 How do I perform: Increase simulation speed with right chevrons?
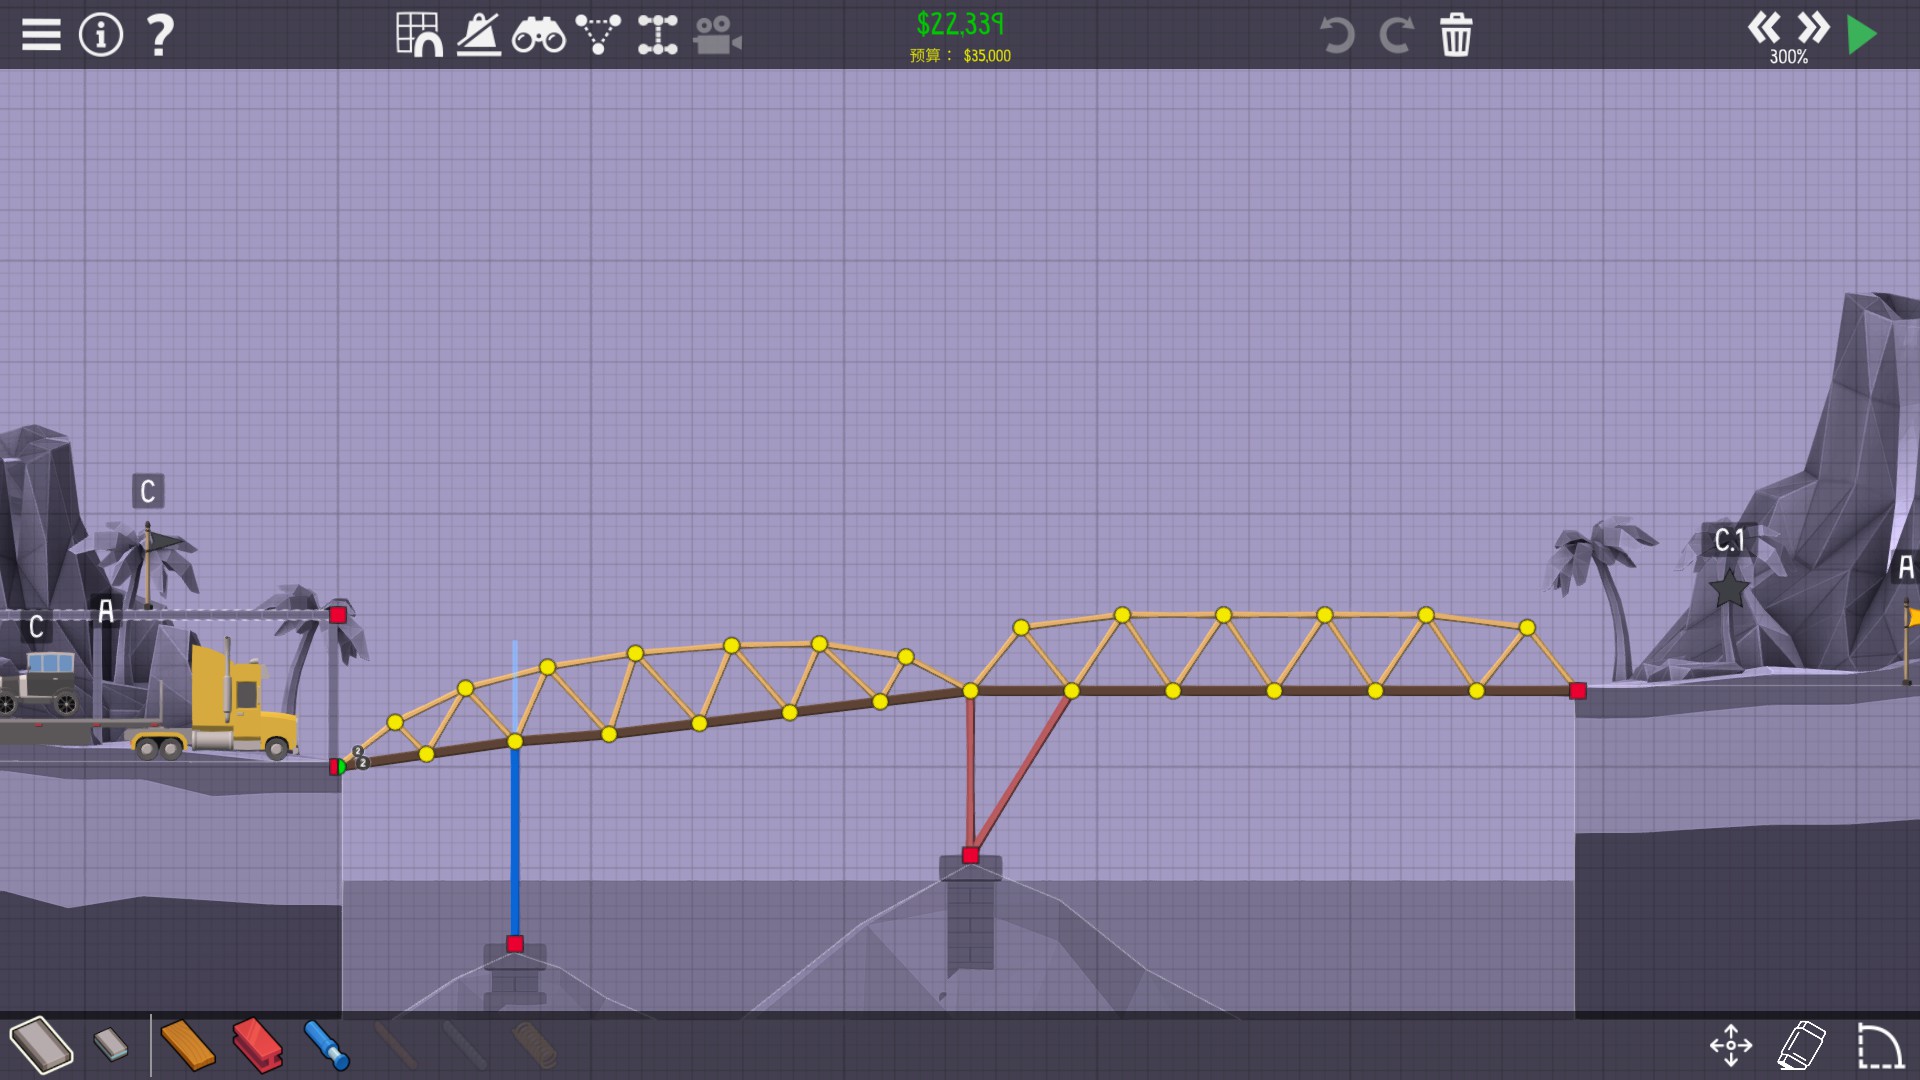pos(1812,27)
